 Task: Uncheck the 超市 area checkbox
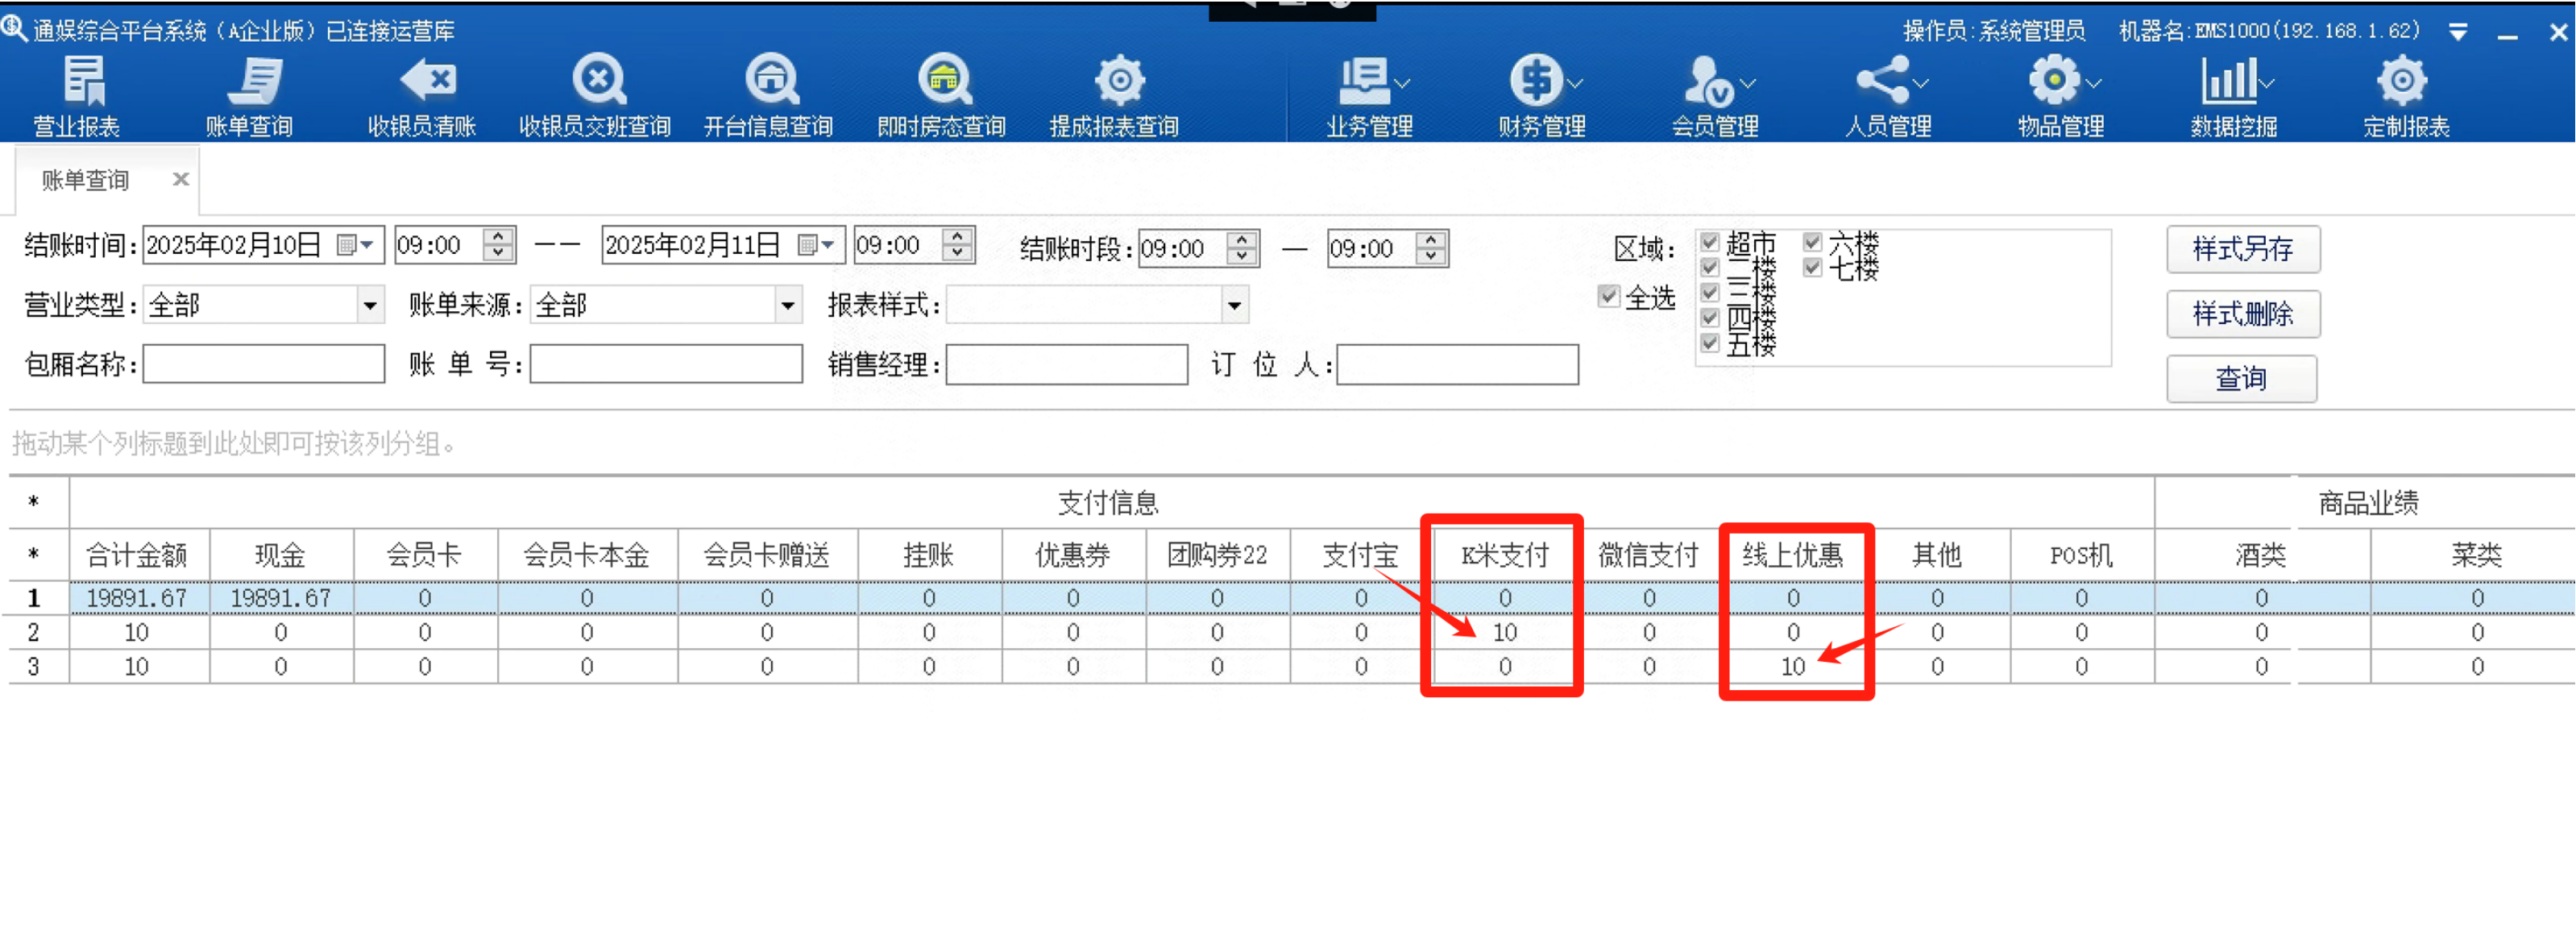pyautogui.click(x=1709, y=242)
